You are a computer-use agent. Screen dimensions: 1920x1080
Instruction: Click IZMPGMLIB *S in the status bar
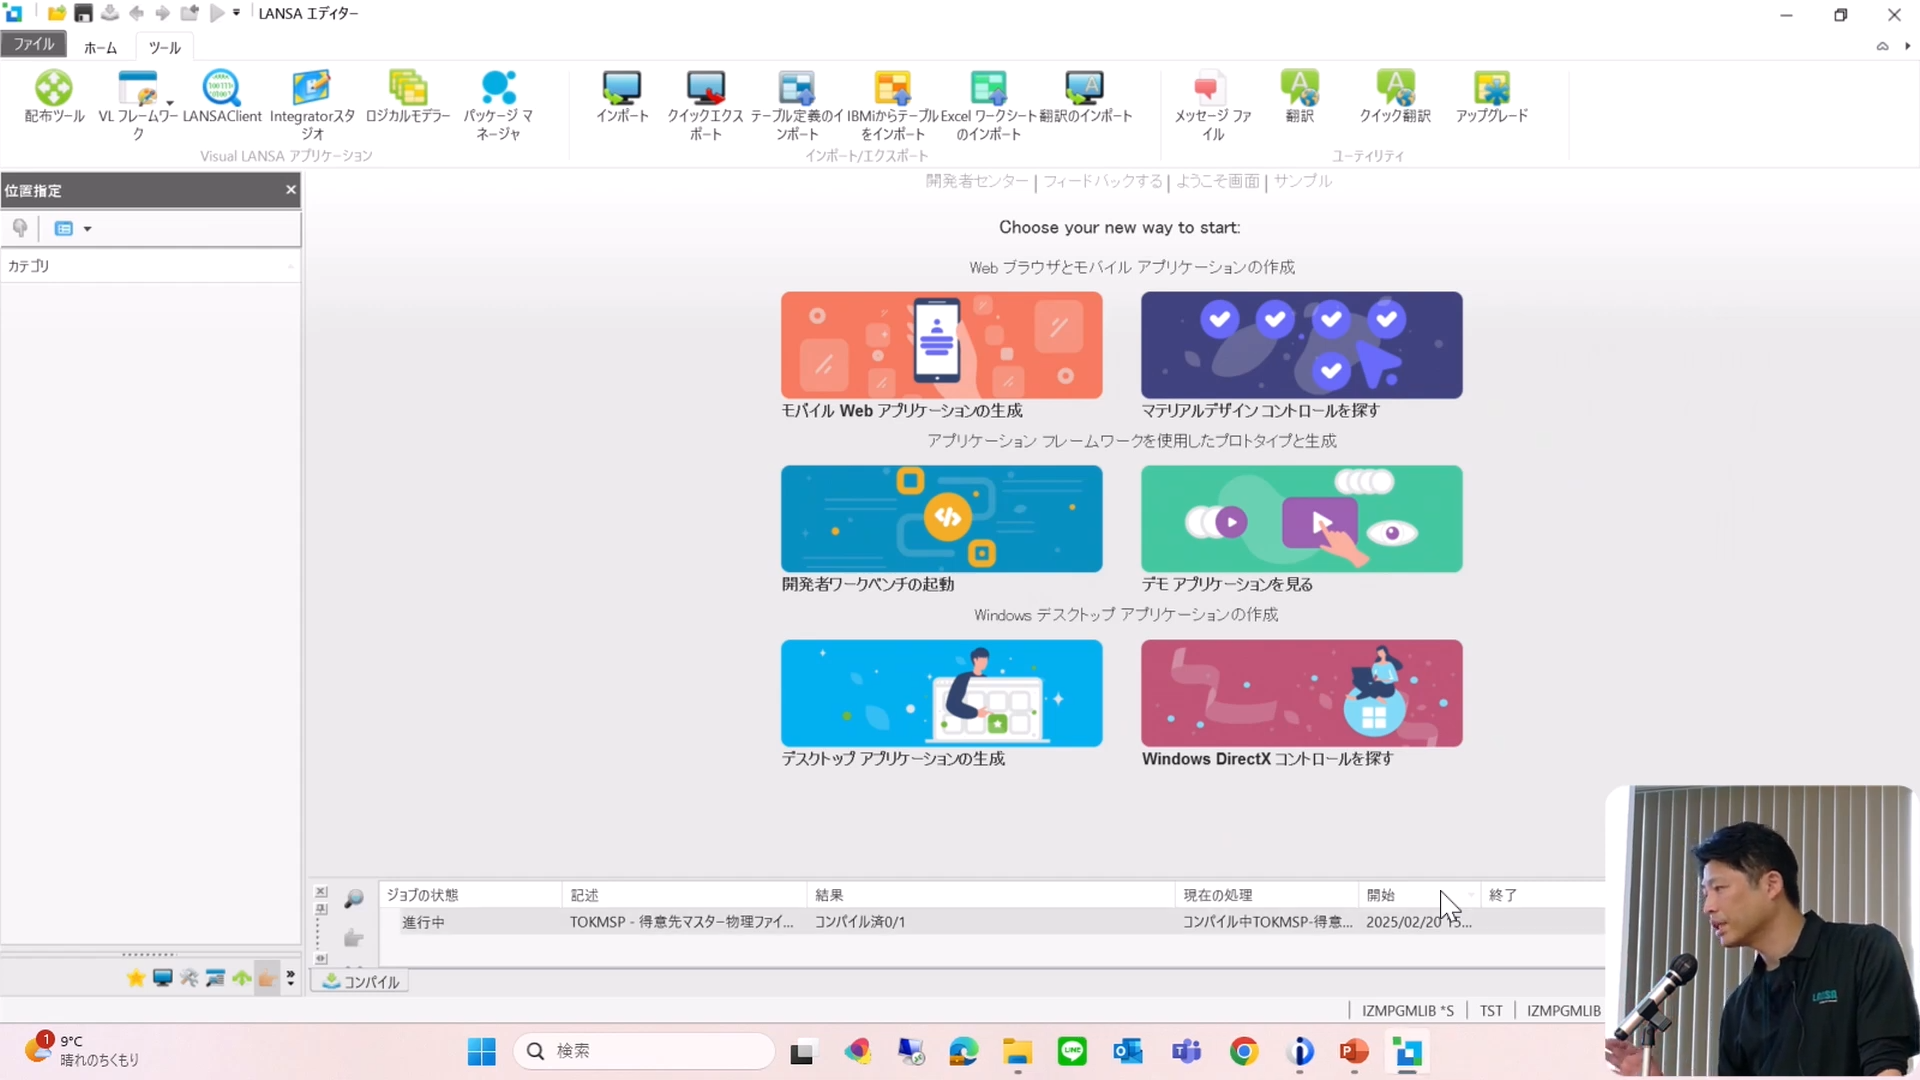1407,1011
